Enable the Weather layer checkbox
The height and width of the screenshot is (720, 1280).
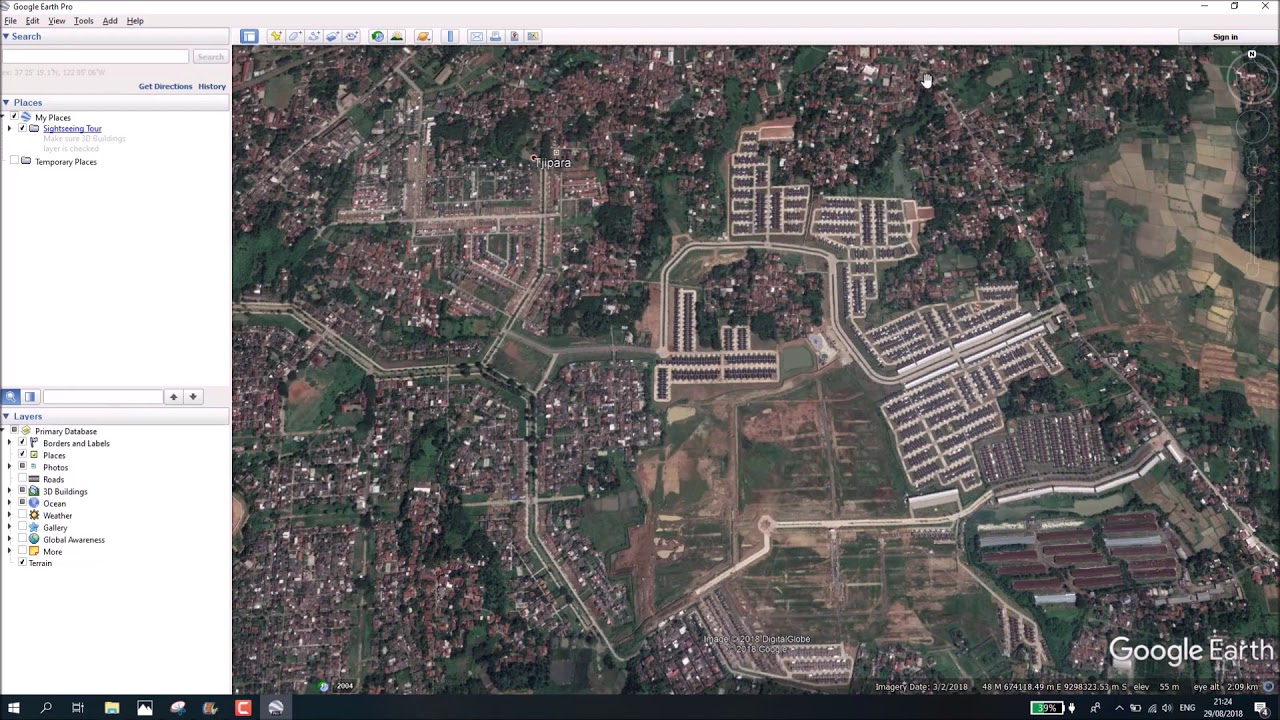tap(22, 515)
